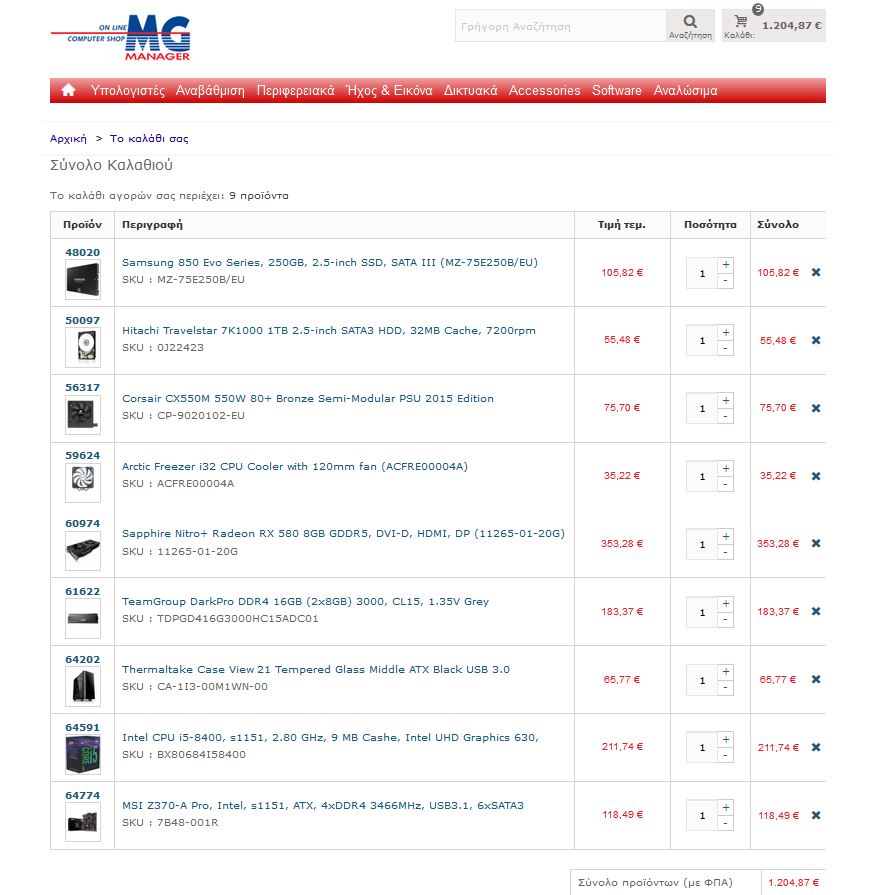Image resolution: width=871 pixels, height=895 pixels.
Task: Open the Περιφερειακά menu
Action: tap(295, 91)
